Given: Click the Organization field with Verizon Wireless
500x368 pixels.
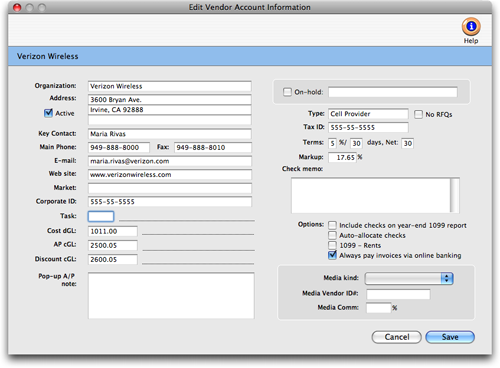Looking at the screenshot, I should (170, 86).
